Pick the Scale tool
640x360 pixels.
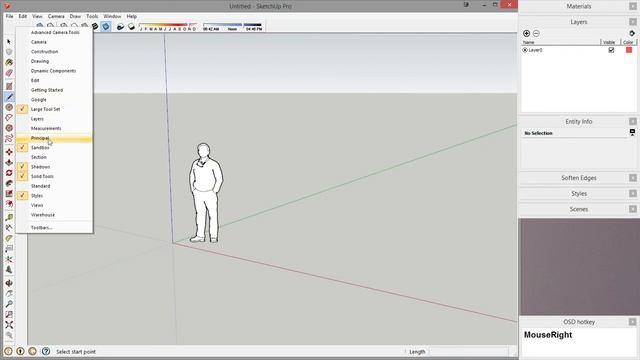point(9,193)
